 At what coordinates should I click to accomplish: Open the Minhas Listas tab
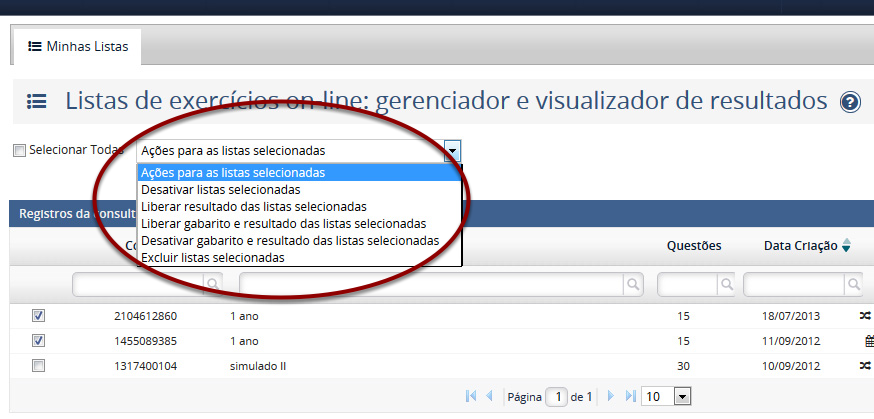coord(77,46)
